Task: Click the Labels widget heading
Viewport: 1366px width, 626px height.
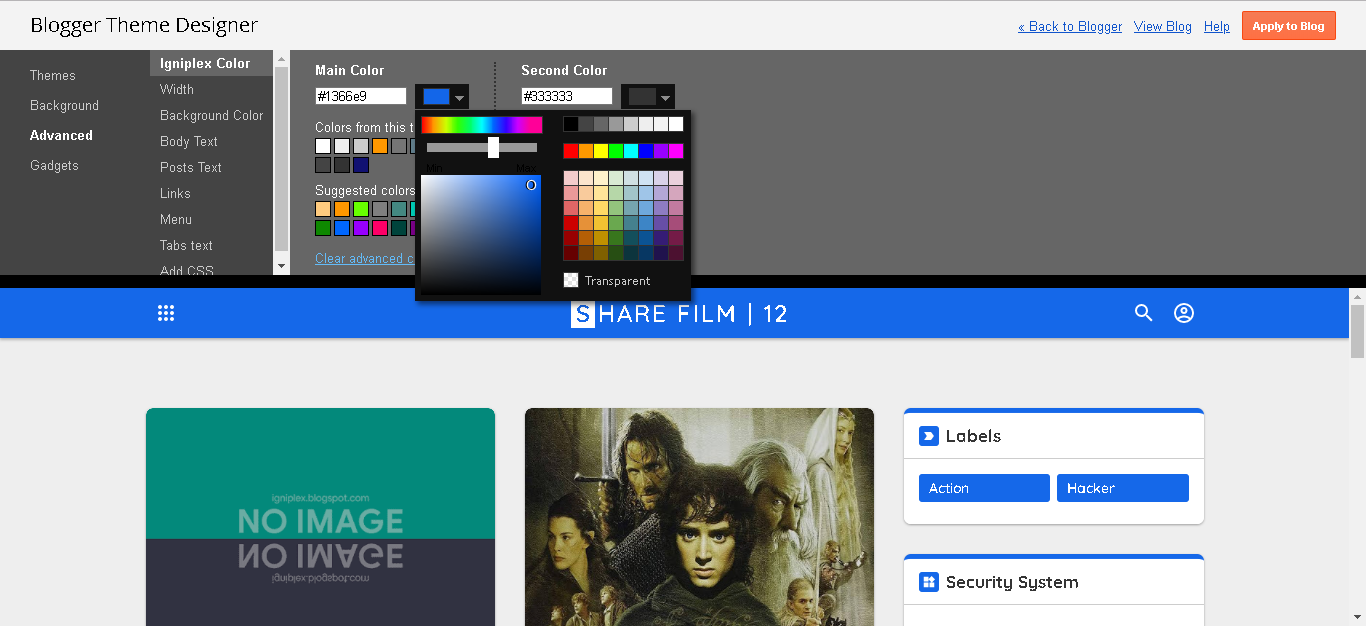Action: click(973, 436)
